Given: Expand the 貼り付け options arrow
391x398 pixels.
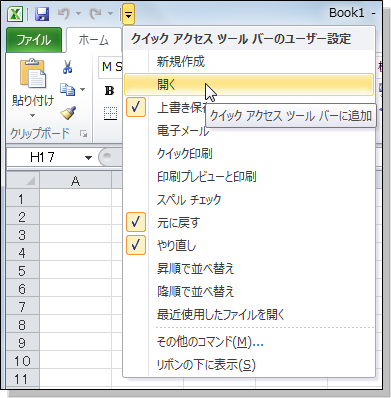Looking at the screenshot, I should 32,116.
